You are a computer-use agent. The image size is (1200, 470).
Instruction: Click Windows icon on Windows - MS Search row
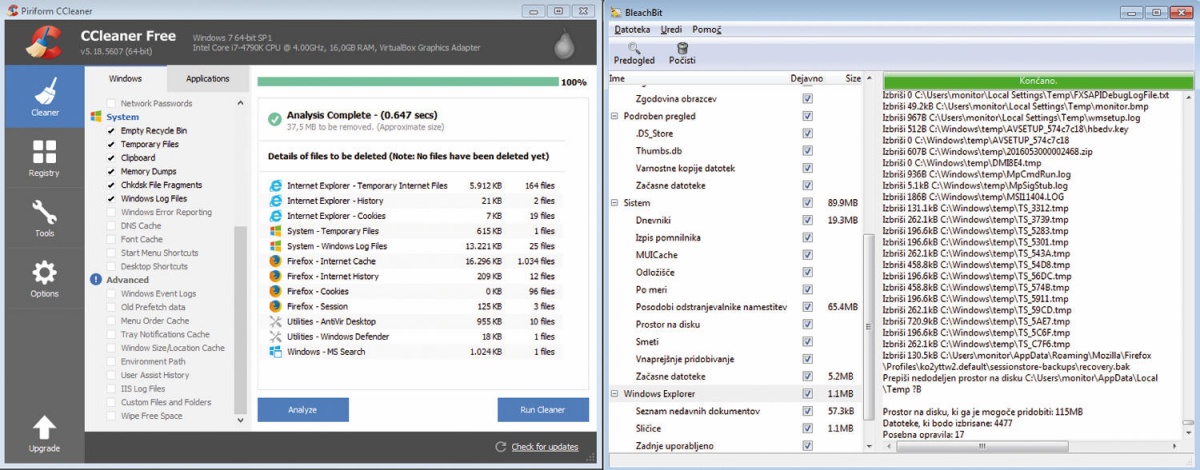click(275, 352)
